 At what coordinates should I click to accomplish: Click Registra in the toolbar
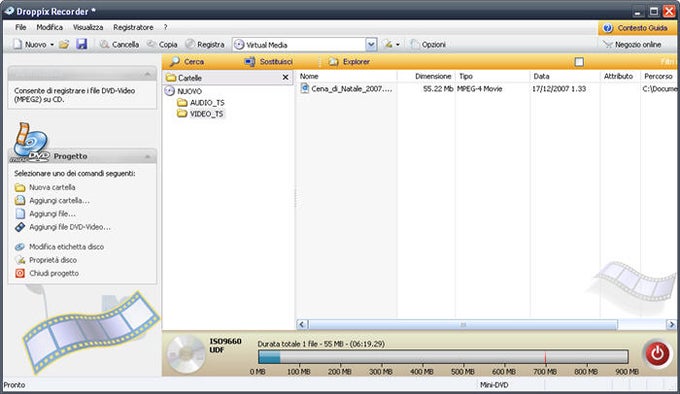205,44
